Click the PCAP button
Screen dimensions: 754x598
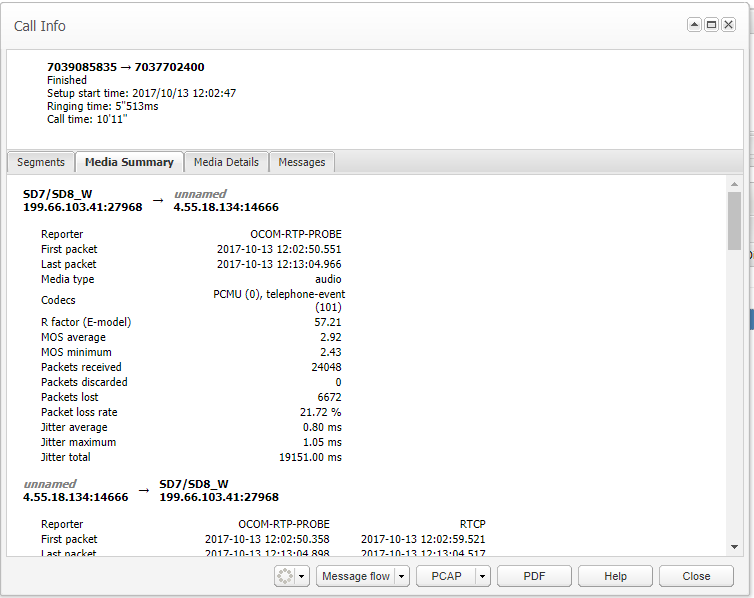pyautogui.click(x=446, y=576)
